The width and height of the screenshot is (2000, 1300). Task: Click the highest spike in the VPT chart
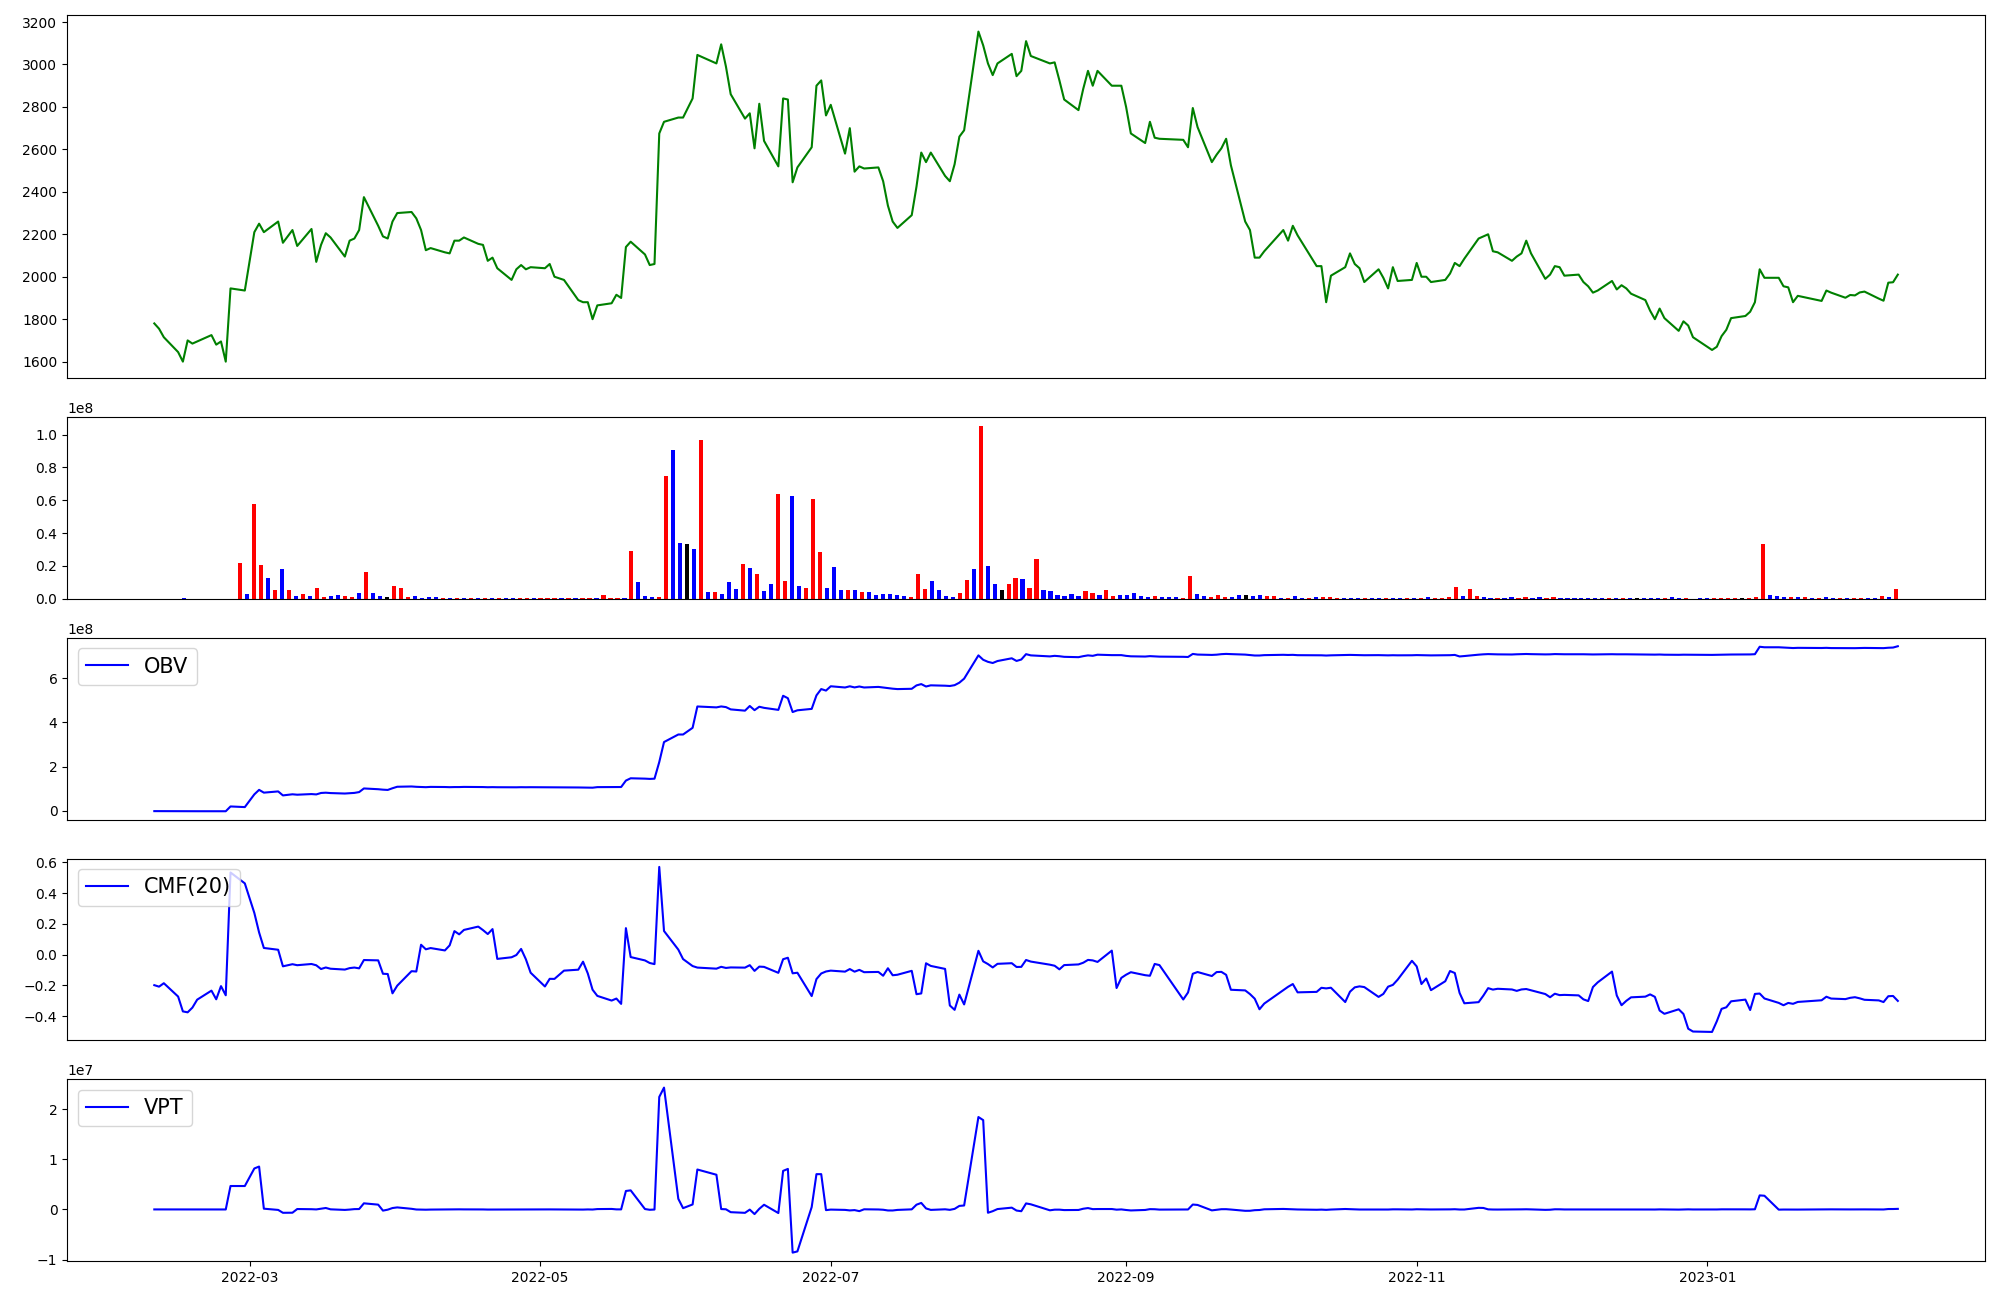pos(664,1088)
